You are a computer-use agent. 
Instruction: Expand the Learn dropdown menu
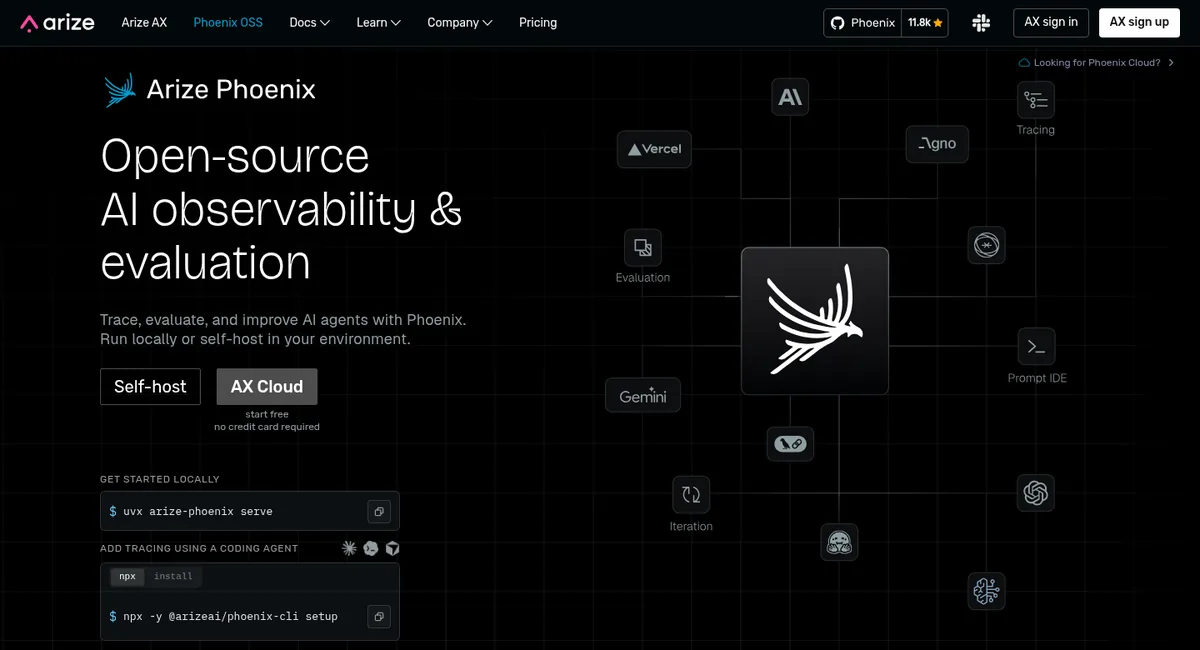378,22
